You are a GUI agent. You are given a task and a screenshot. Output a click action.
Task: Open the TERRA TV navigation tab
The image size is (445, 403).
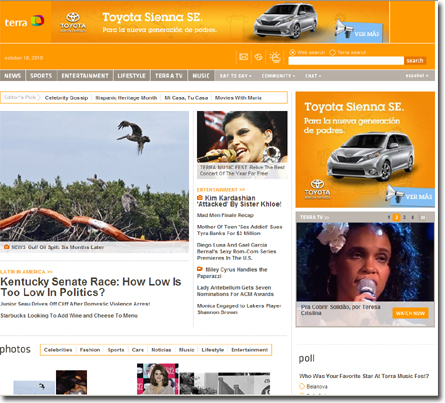pos(169,76)
